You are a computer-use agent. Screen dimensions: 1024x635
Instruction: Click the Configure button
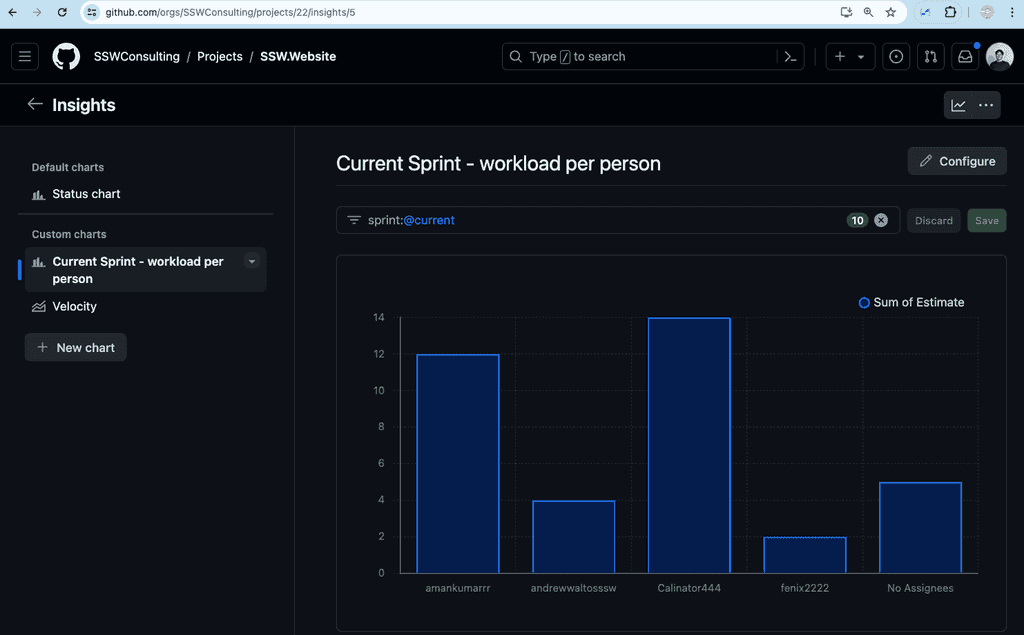[956, 161]
